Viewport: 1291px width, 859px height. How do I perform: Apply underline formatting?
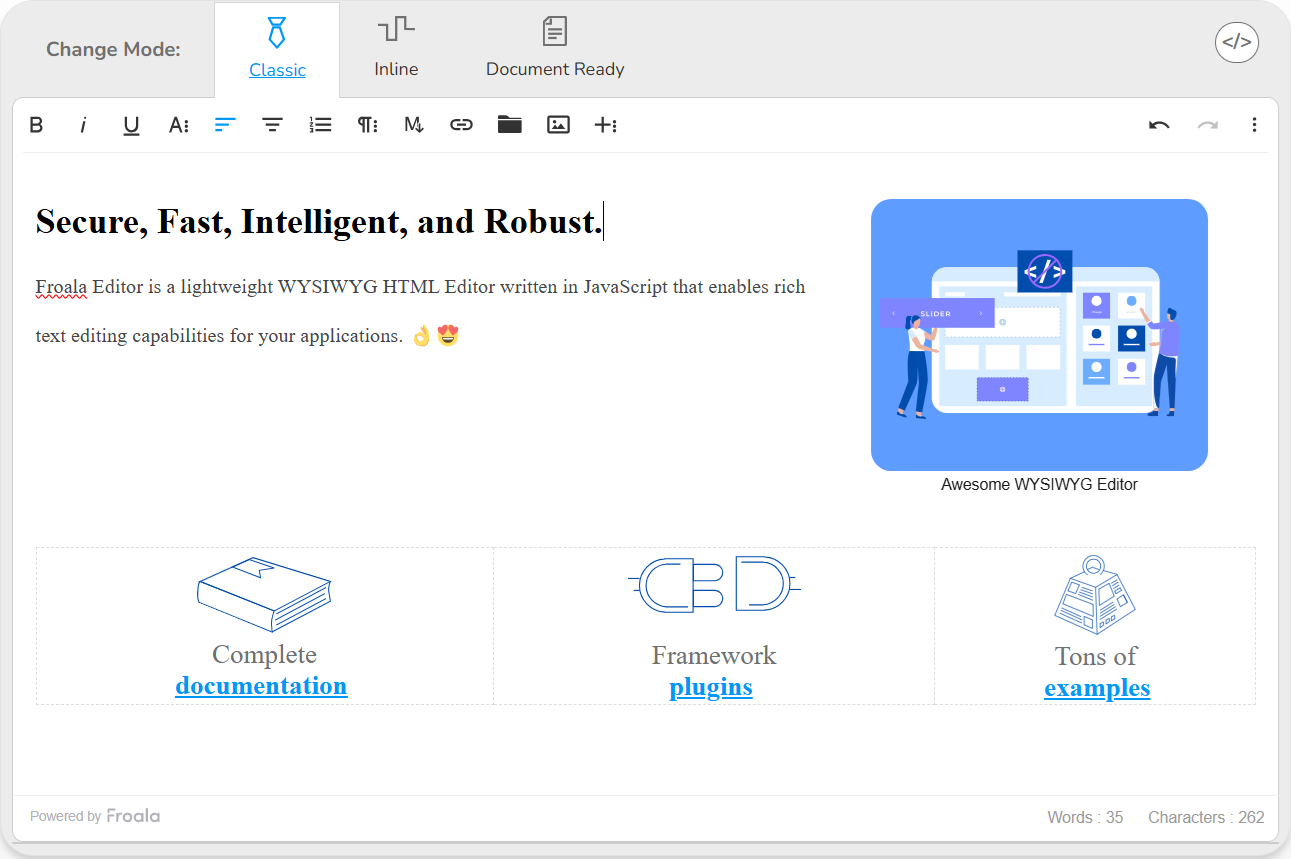tap(131, 124)
